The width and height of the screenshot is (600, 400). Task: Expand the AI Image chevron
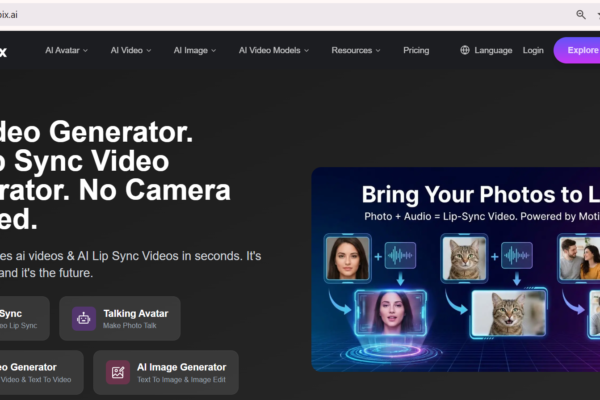(x=214, y=51)
